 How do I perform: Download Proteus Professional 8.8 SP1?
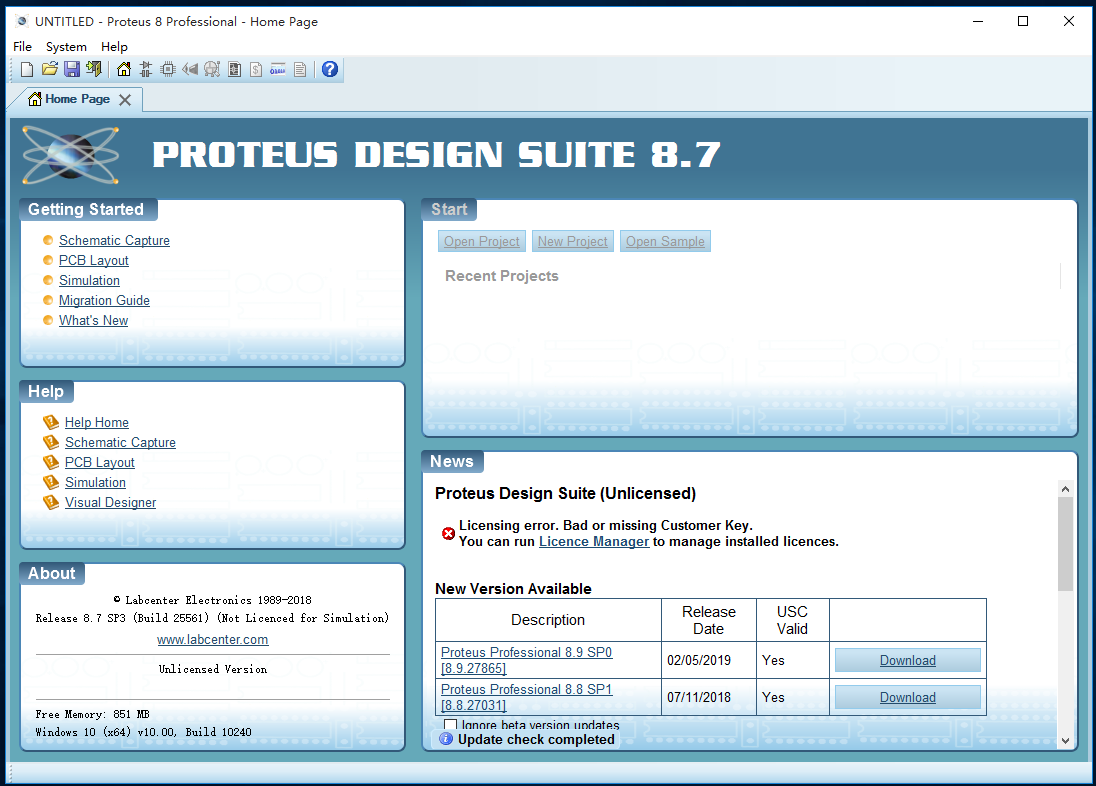(x=908, y=697)
